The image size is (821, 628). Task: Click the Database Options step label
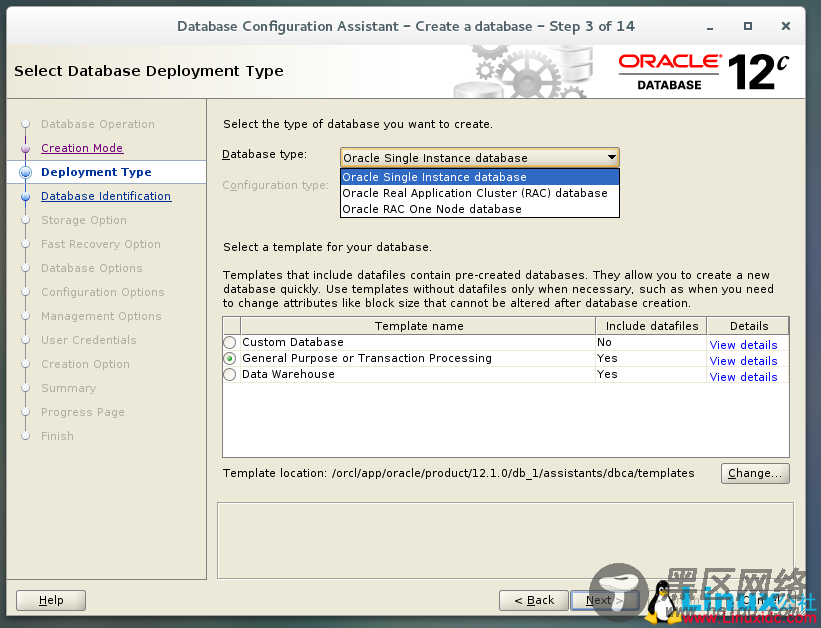tap(92, 268)
